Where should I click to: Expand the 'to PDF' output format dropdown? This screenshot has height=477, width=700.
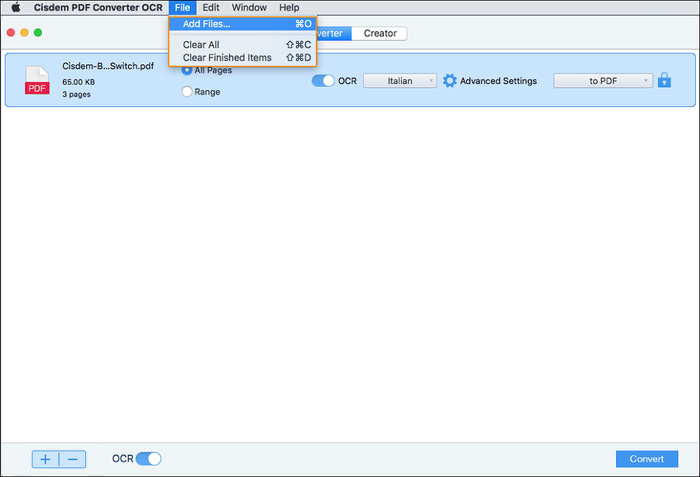click(x=603, y=81)
